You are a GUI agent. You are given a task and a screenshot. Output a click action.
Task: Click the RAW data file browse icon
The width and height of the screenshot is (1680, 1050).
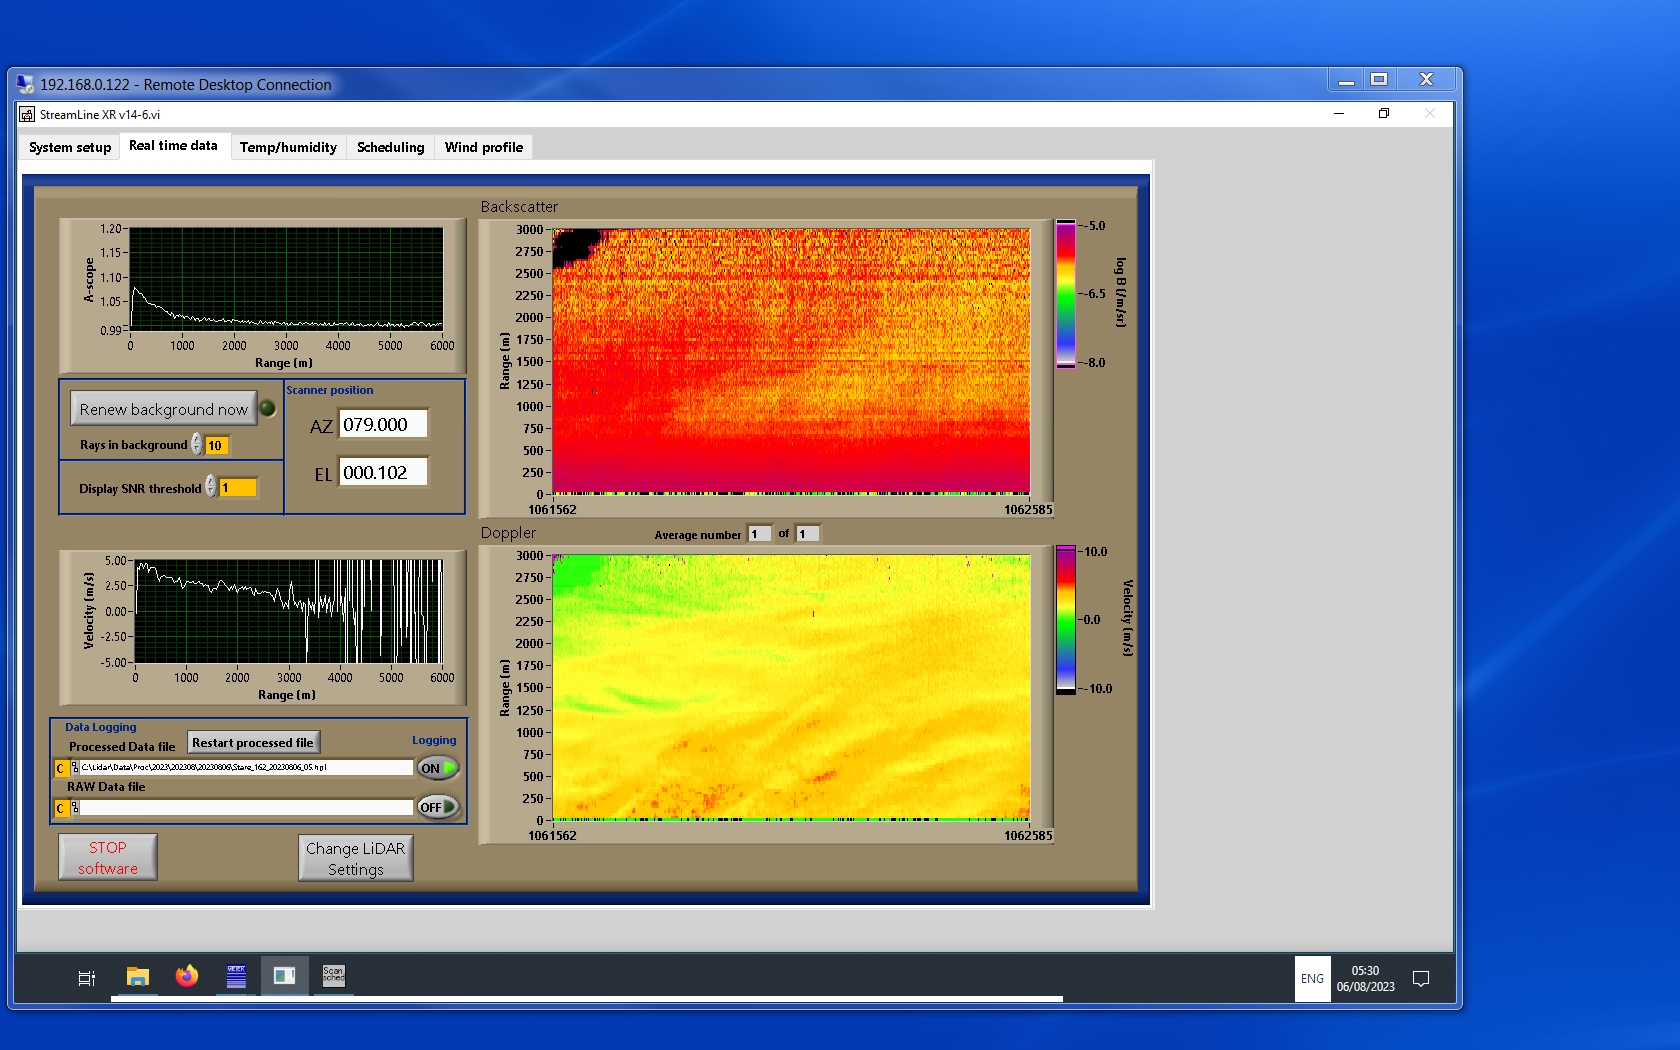click(x=75, y=808)
